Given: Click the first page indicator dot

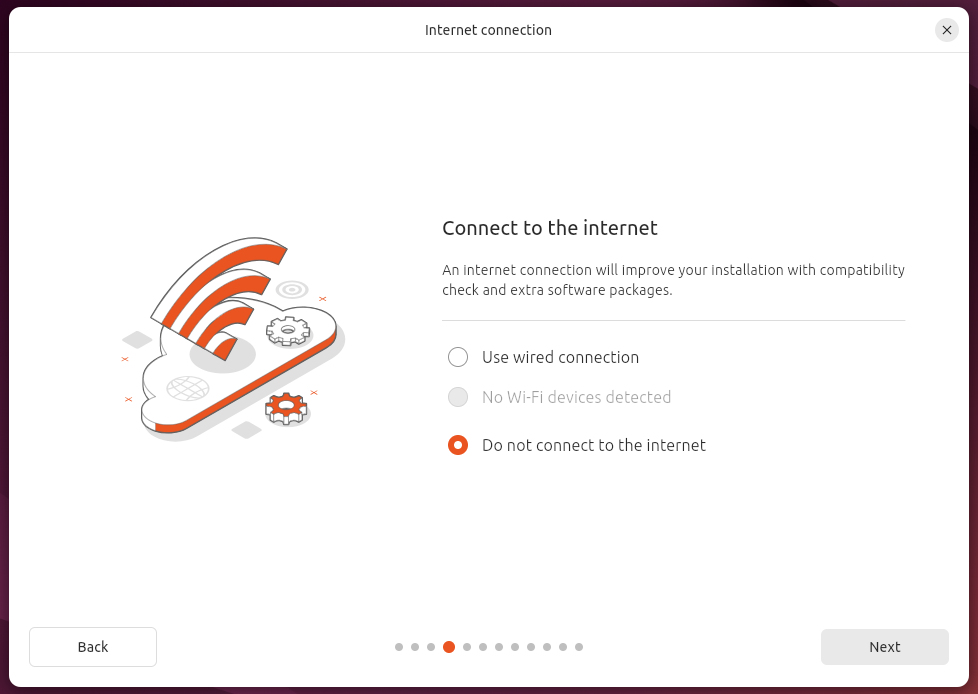Looking at the screenshot, I should click(399, 647).
